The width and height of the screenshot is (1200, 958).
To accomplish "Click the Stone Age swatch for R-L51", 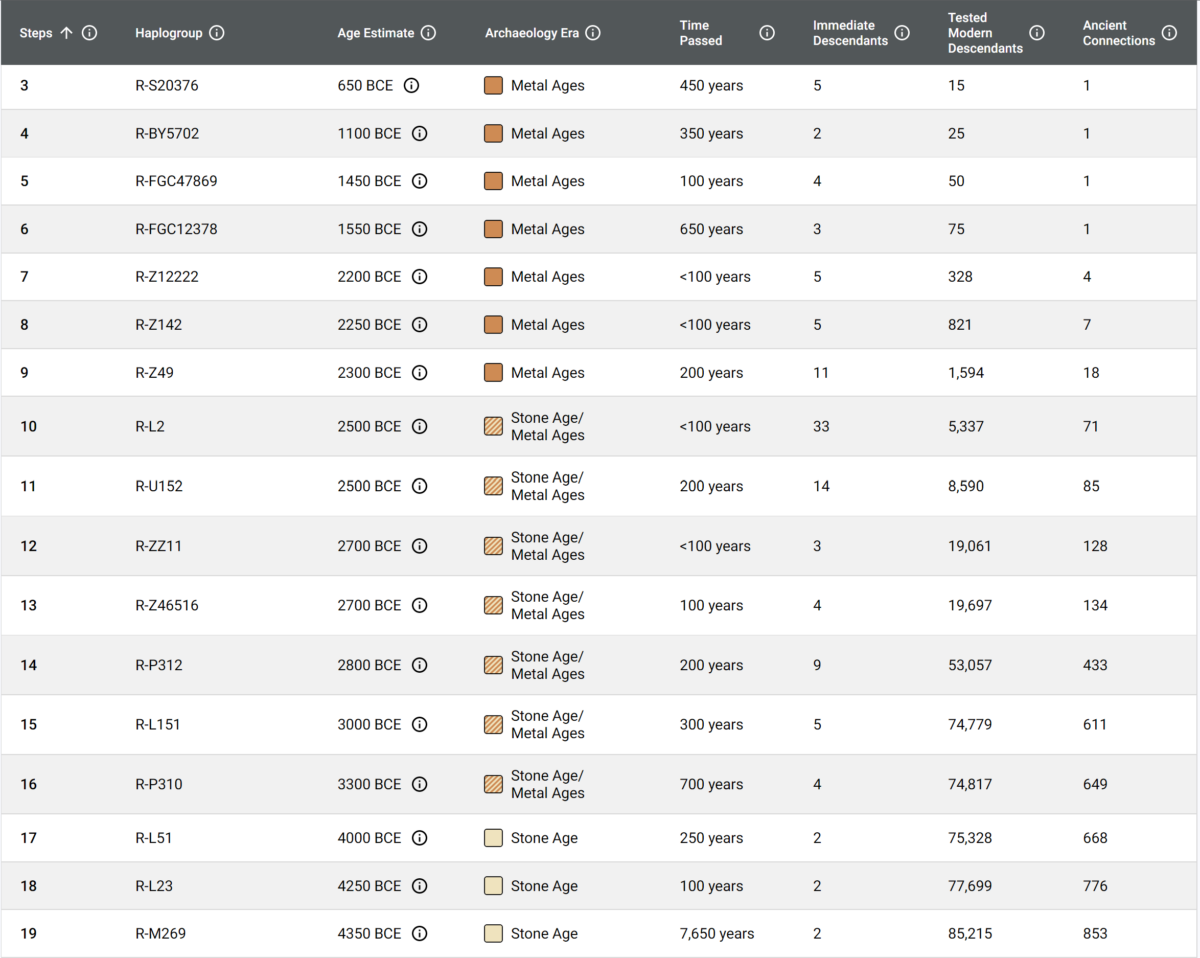I will [x=493, y=838].
